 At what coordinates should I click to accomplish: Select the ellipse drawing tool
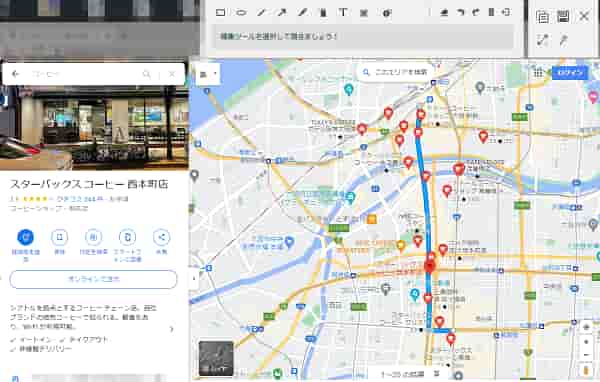(241, 13)
